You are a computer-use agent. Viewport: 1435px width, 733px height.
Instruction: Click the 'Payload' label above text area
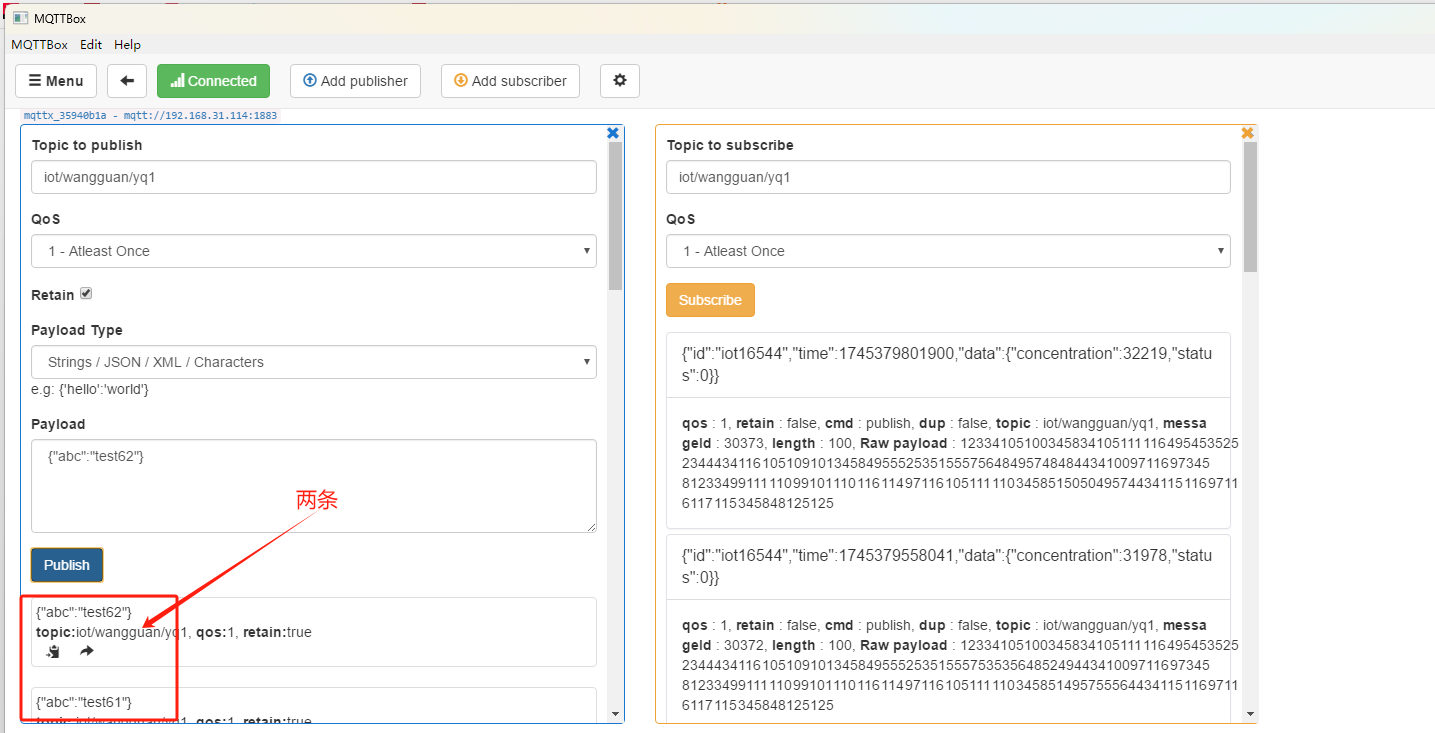click(x=58, y=424)
